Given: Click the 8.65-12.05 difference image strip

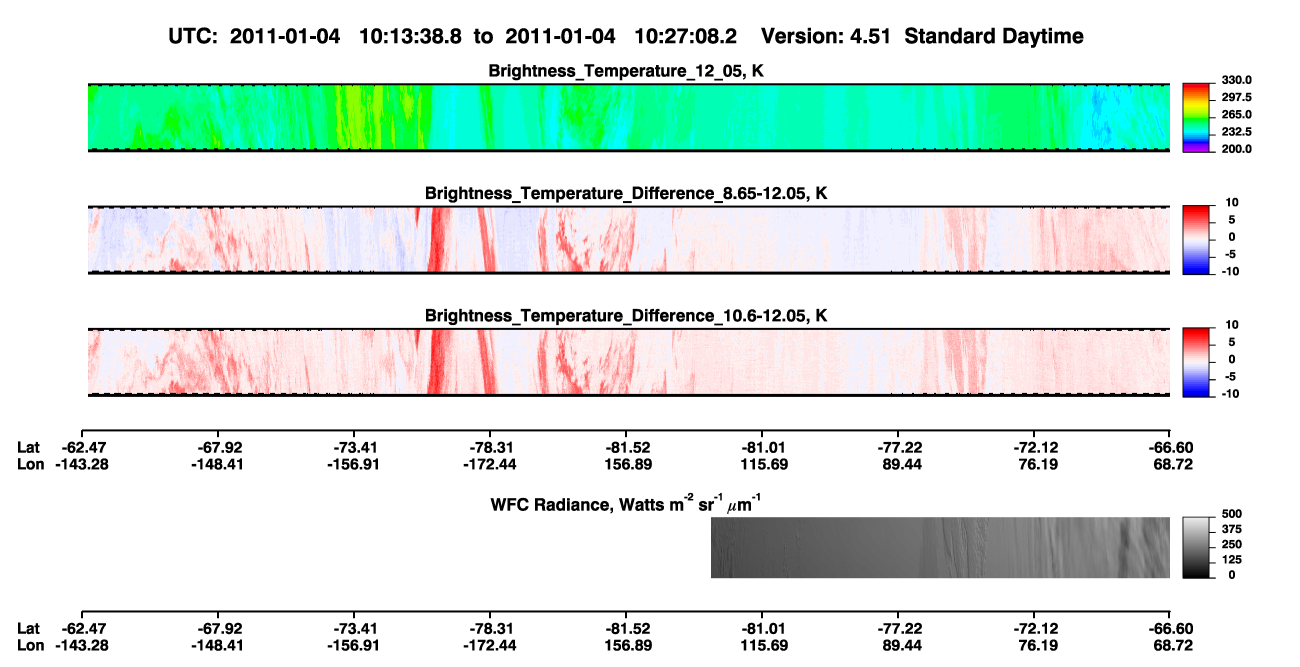Looking at the screenshot, I should coord(628,239).
